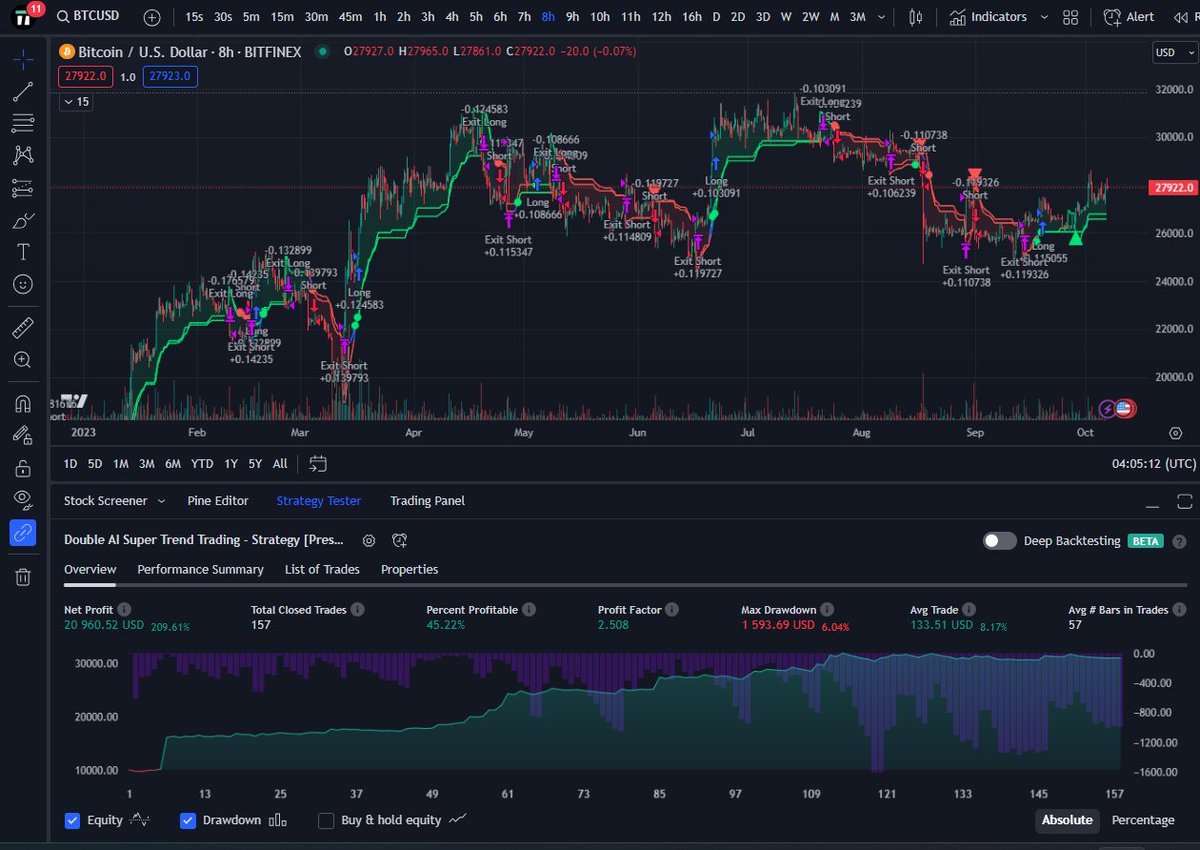Open the go to date calendar

pyautogui.click(x=317, y=463)
